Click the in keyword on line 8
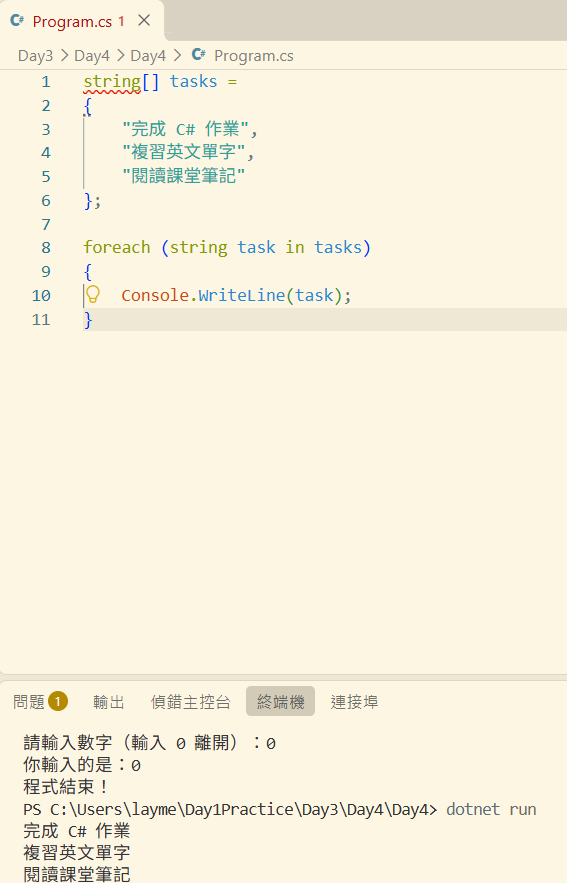Viewport: 567px width, 883px height. [x=294, y=248]
